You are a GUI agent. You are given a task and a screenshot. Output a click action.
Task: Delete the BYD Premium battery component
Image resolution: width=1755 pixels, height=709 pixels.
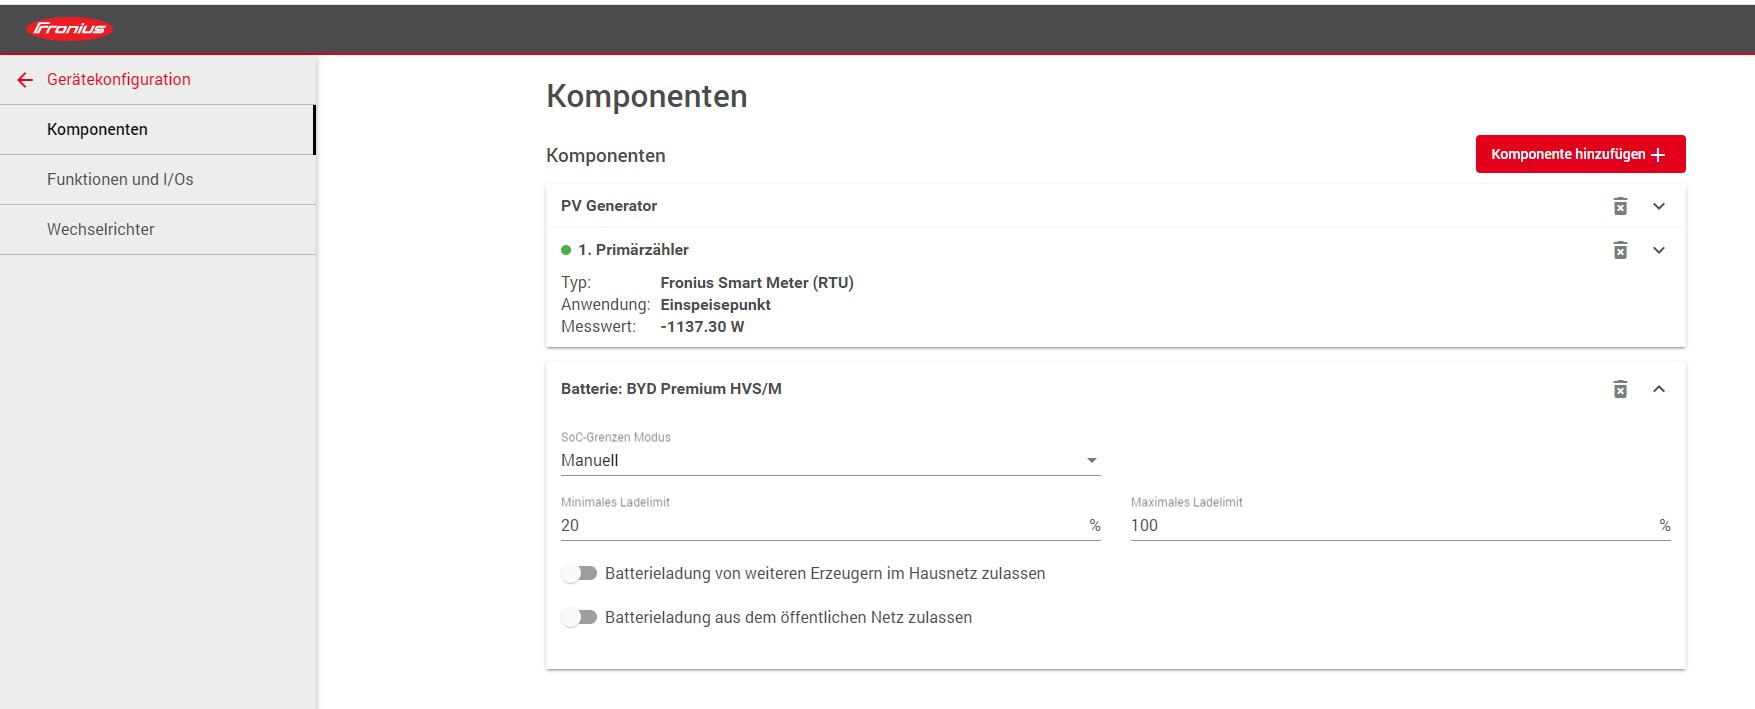point(1620,389)
